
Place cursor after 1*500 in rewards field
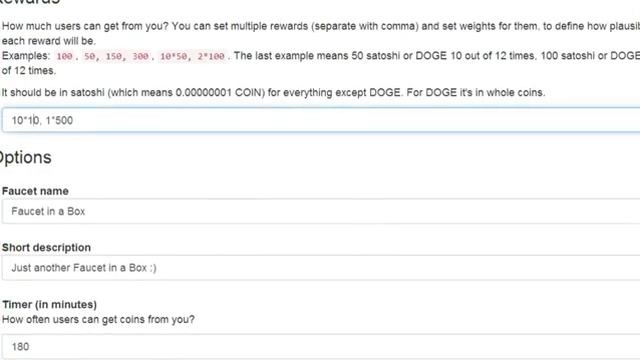pos(74,120)
